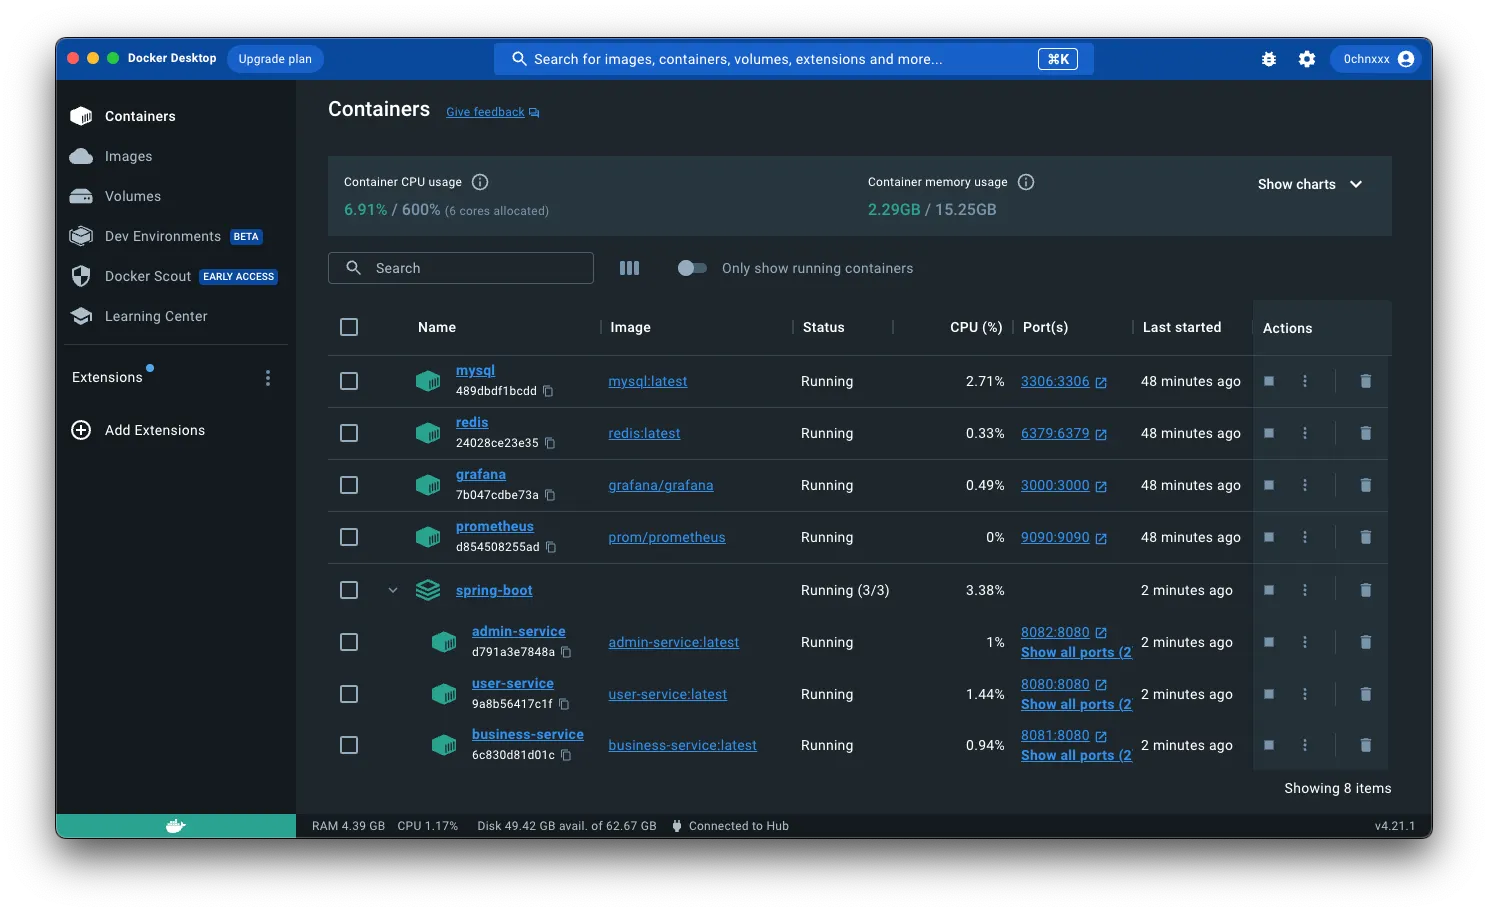Open Learning Center in sidebar
The image size is (1488, 912).
click(x=176, y=316)
